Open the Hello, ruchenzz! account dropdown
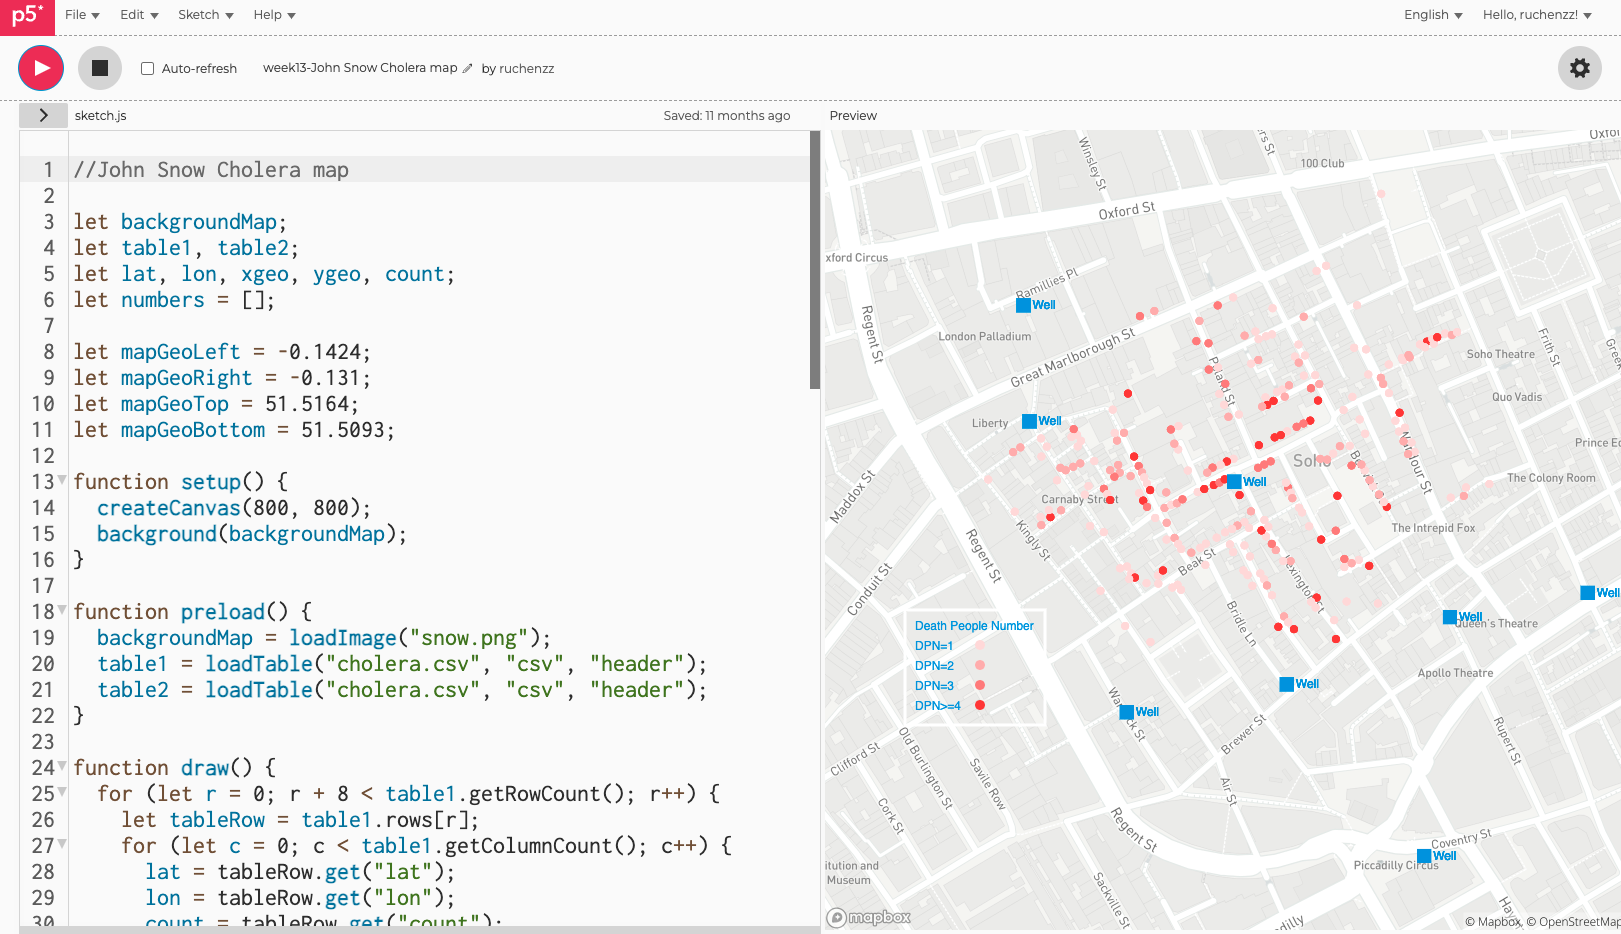The width and height of the screenshot is (1621, 934). 1537,14
